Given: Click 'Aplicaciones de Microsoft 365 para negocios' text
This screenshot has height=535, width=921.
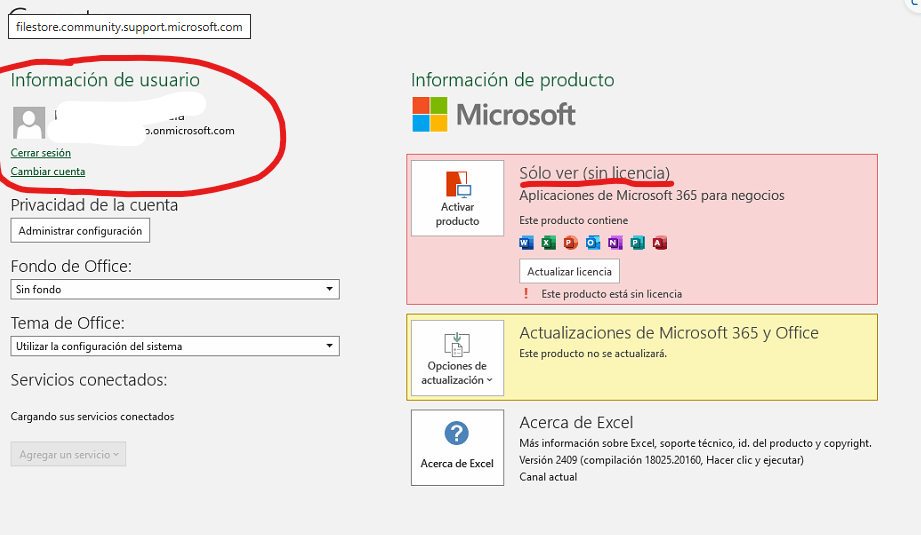Looking at the screenshot, I should (651, 196).
